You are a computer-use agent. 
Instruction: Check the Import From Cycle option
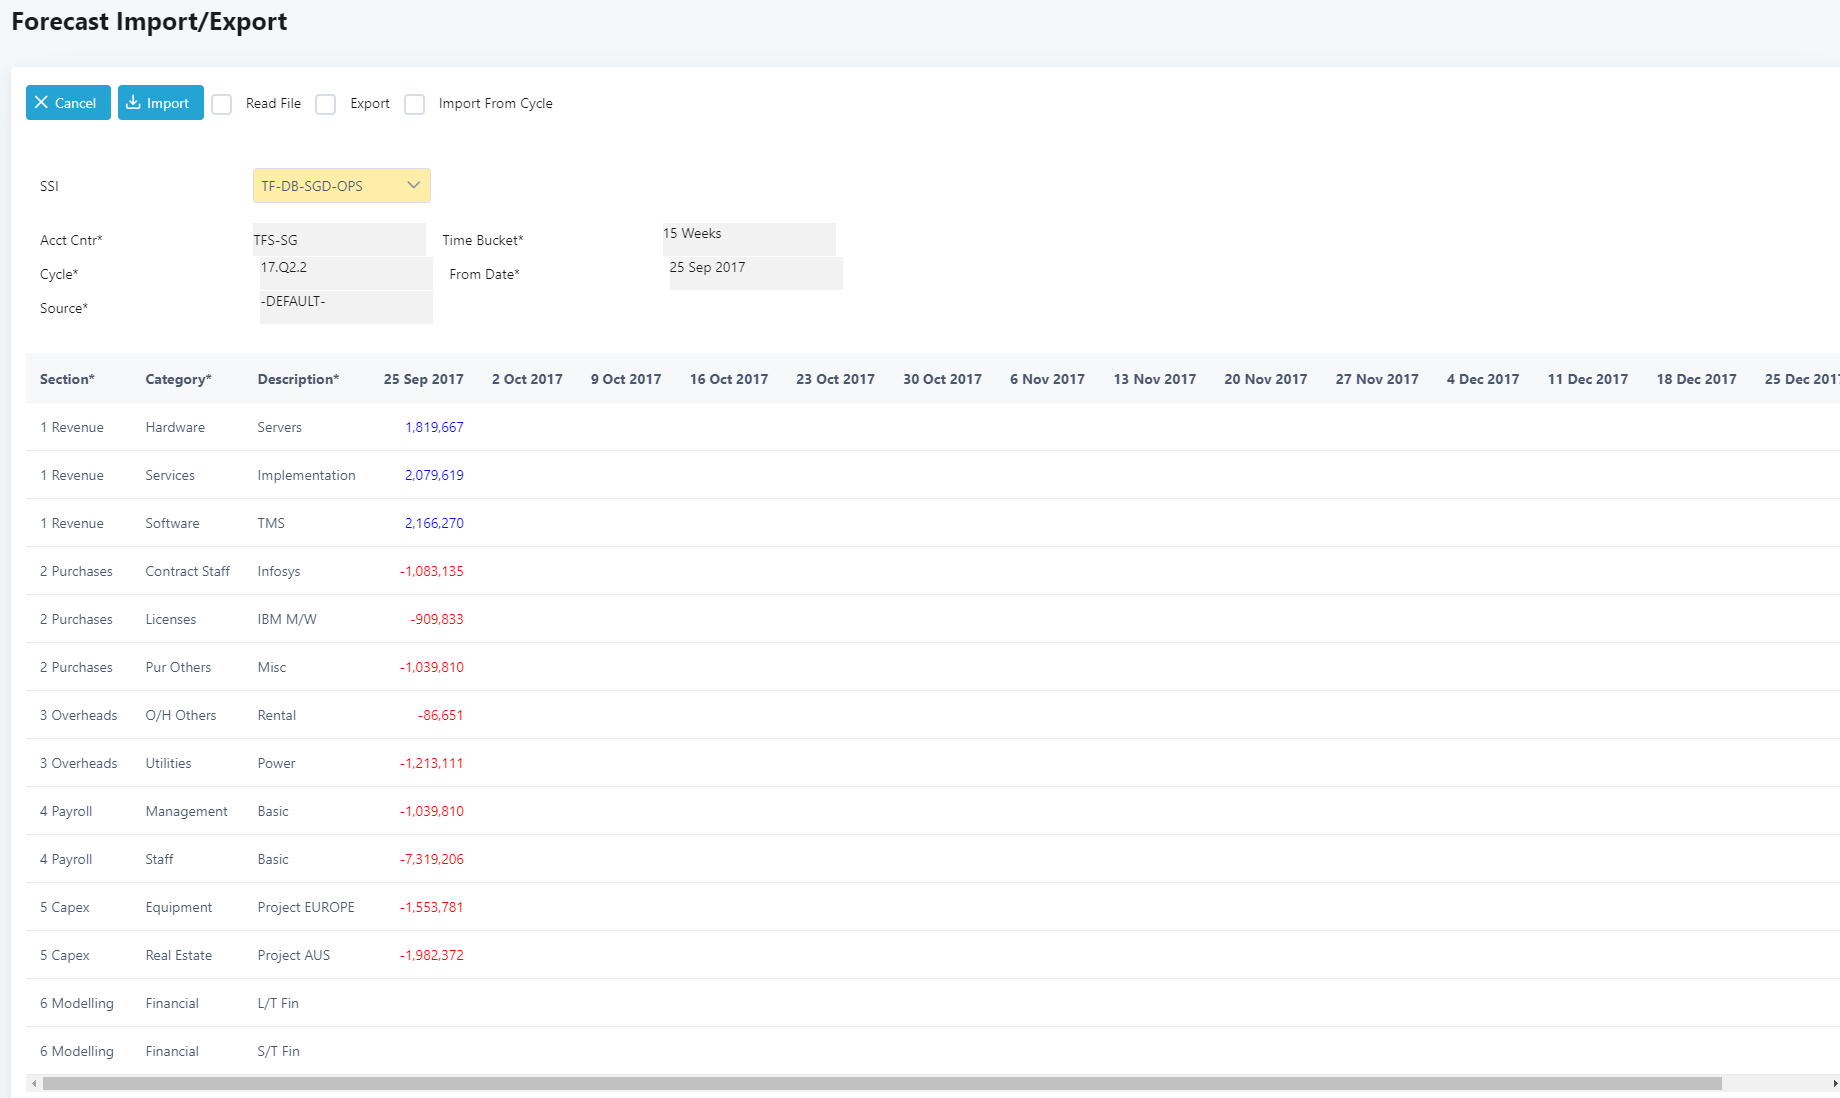pyautogui.click(x=415, y=104)
